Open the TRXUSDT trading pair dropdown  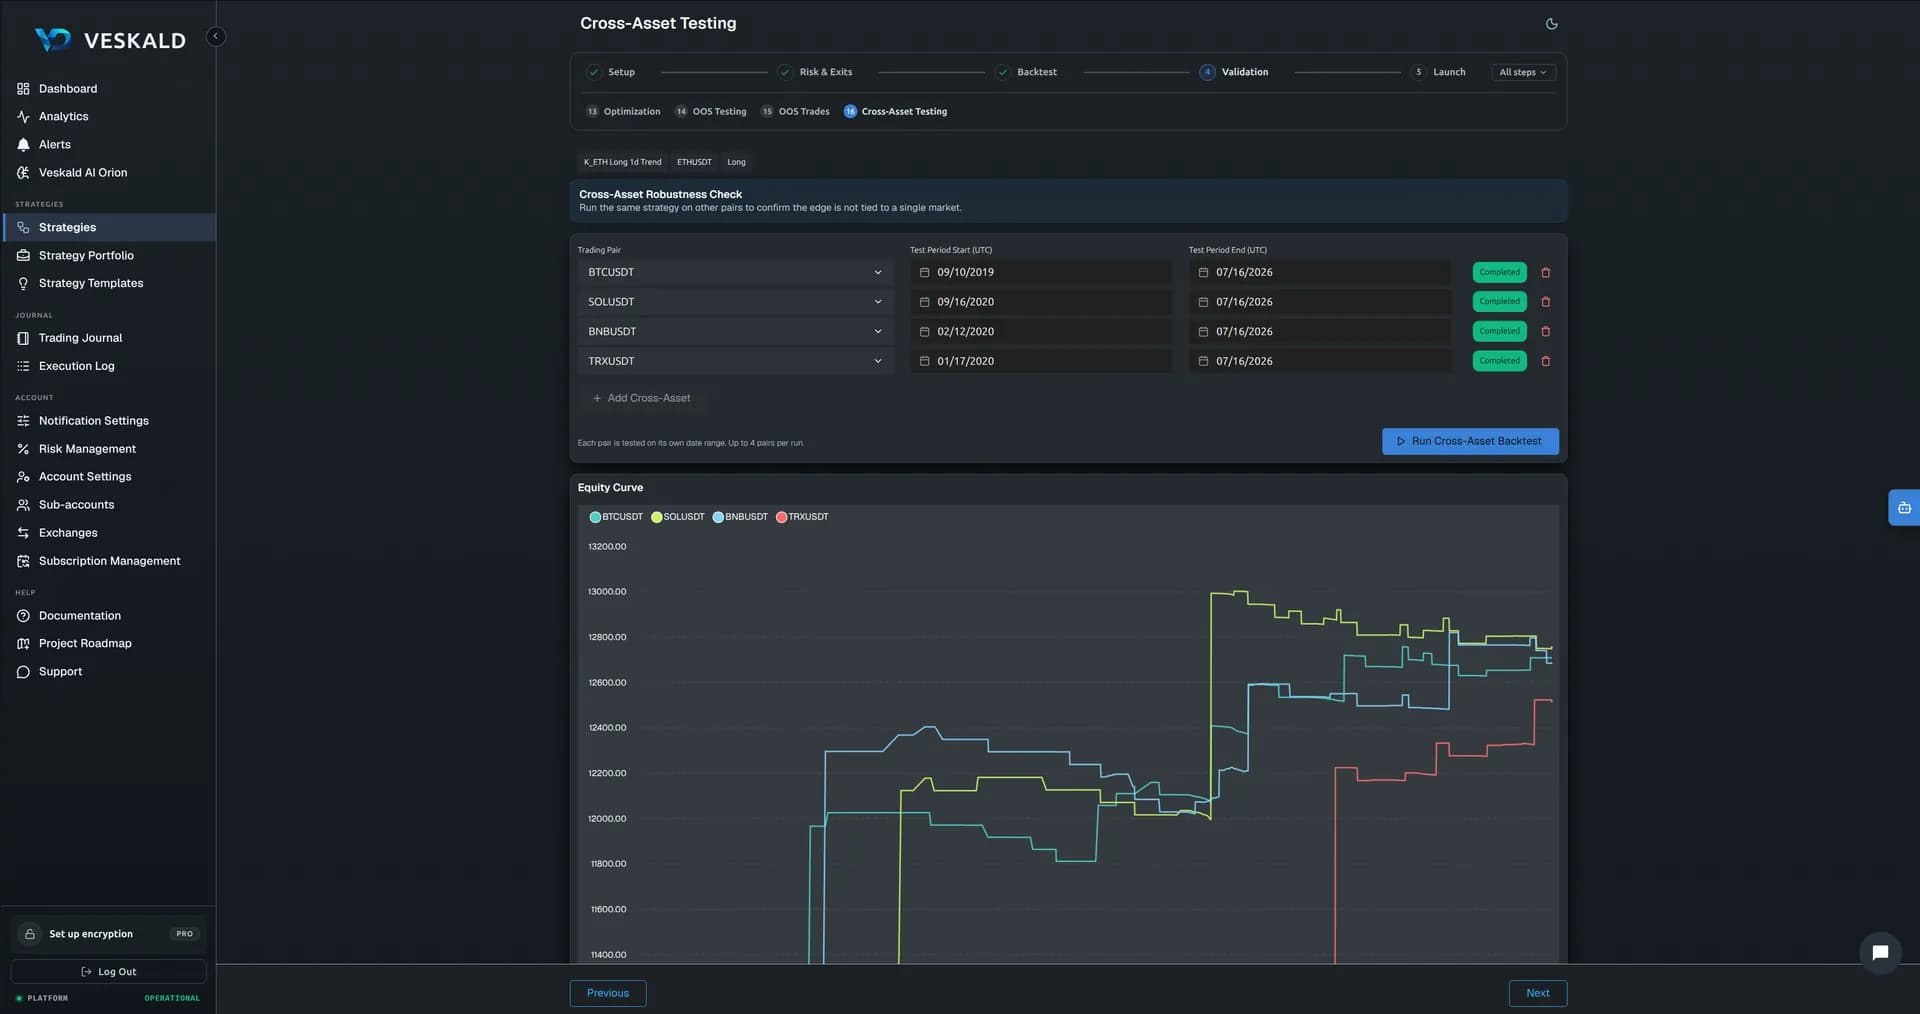[x=736, y=361]
